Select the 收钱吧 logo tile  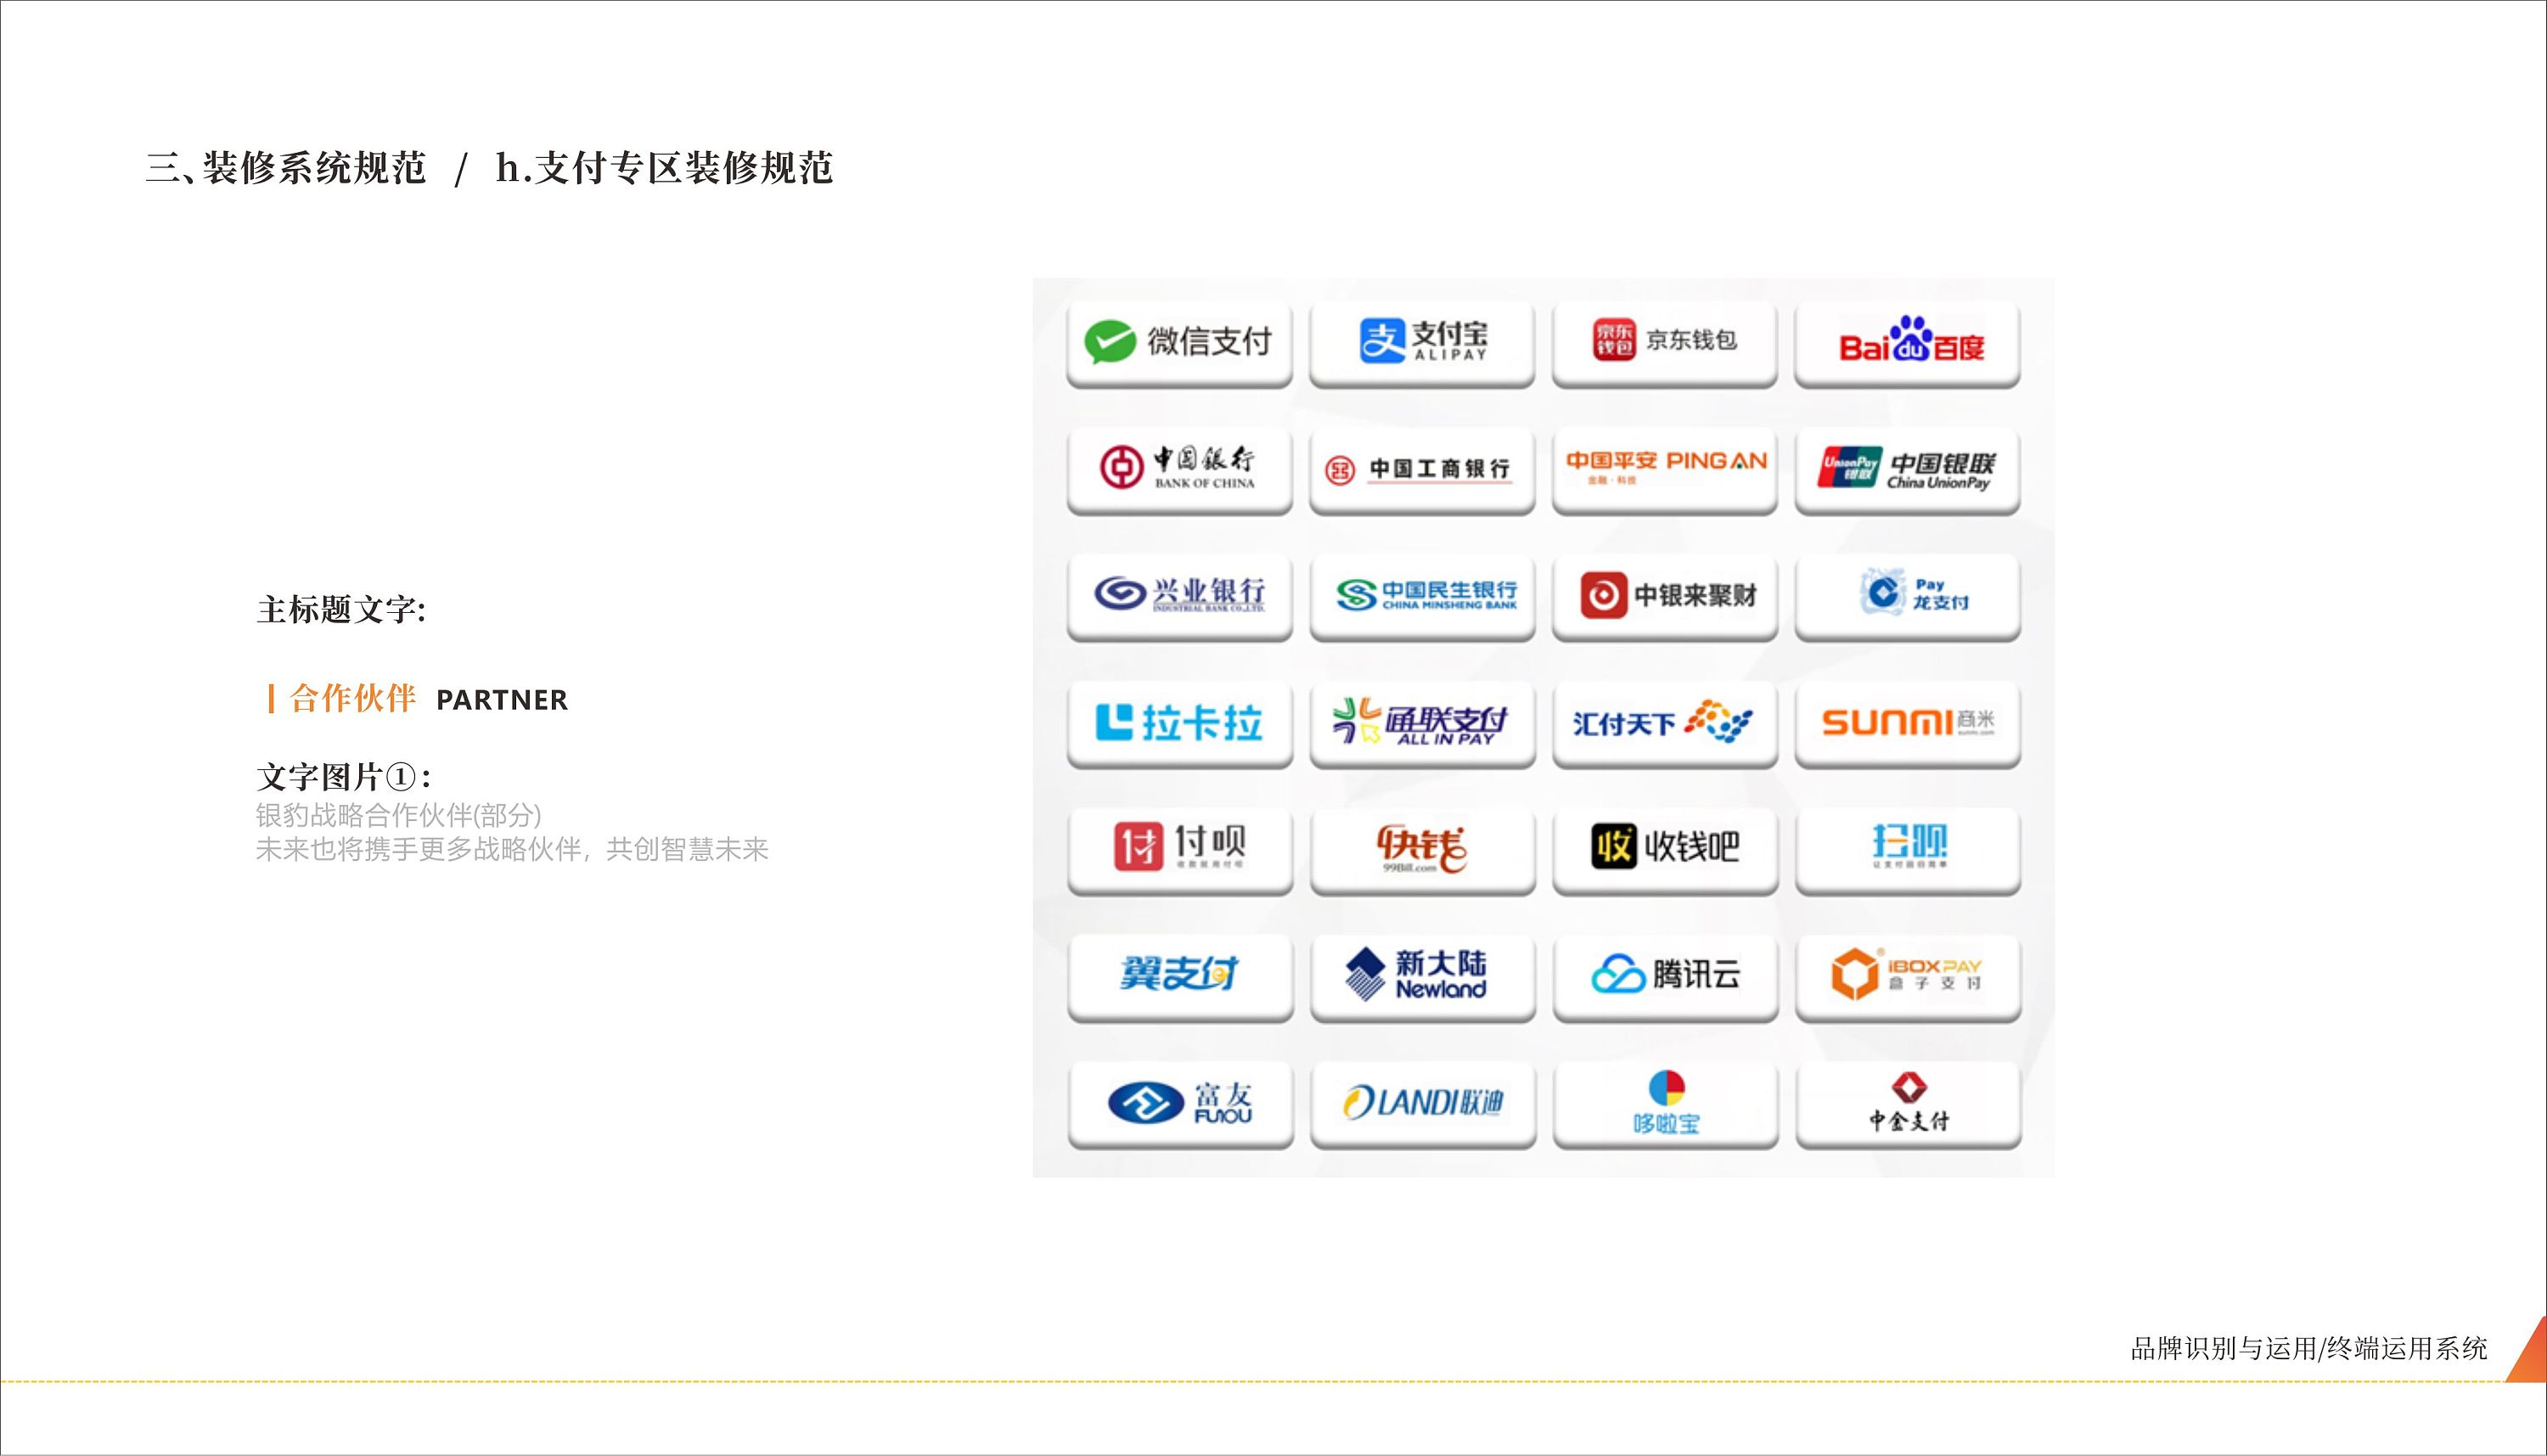tap(1663, 848)
